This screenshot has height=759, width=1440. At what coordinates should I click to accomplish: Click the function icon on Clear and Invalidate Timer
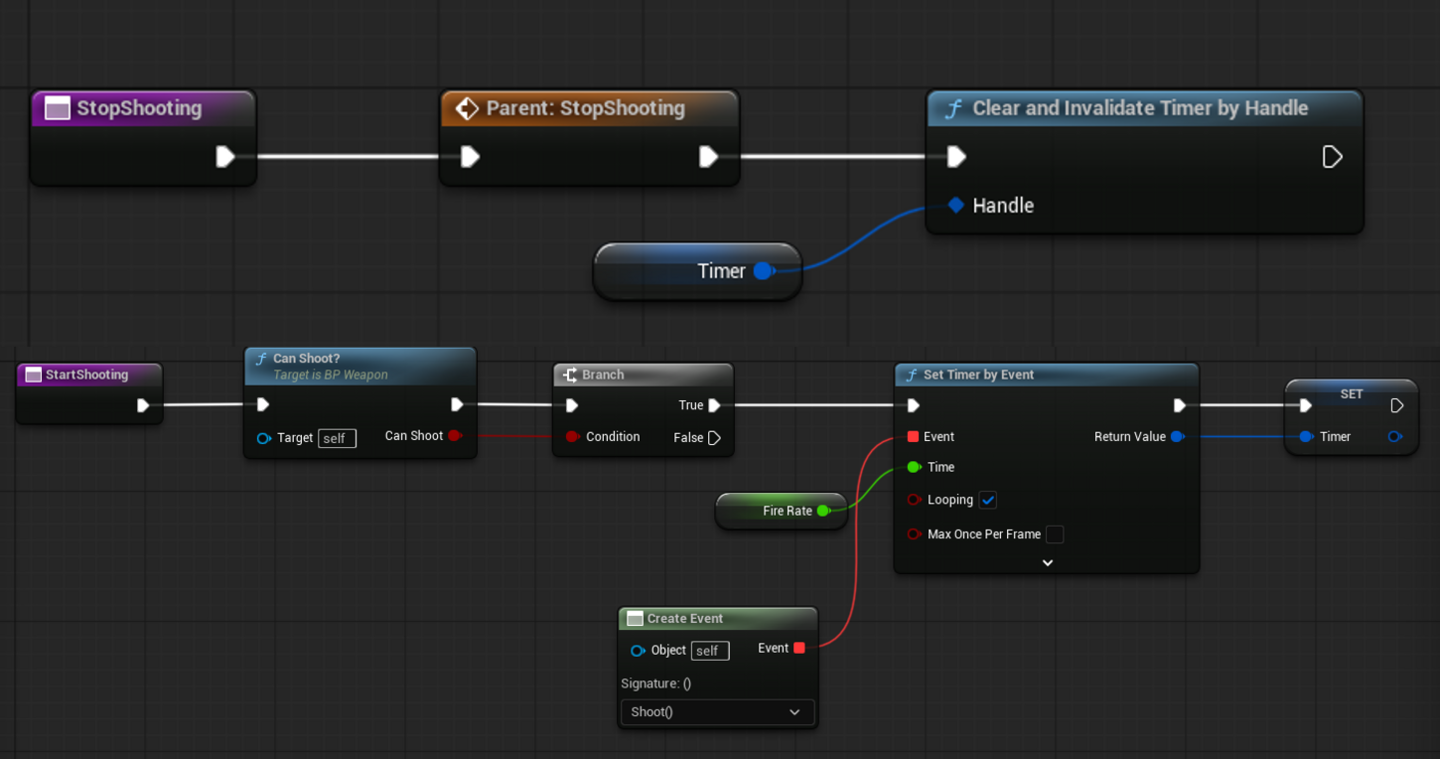tap(953, 109)
